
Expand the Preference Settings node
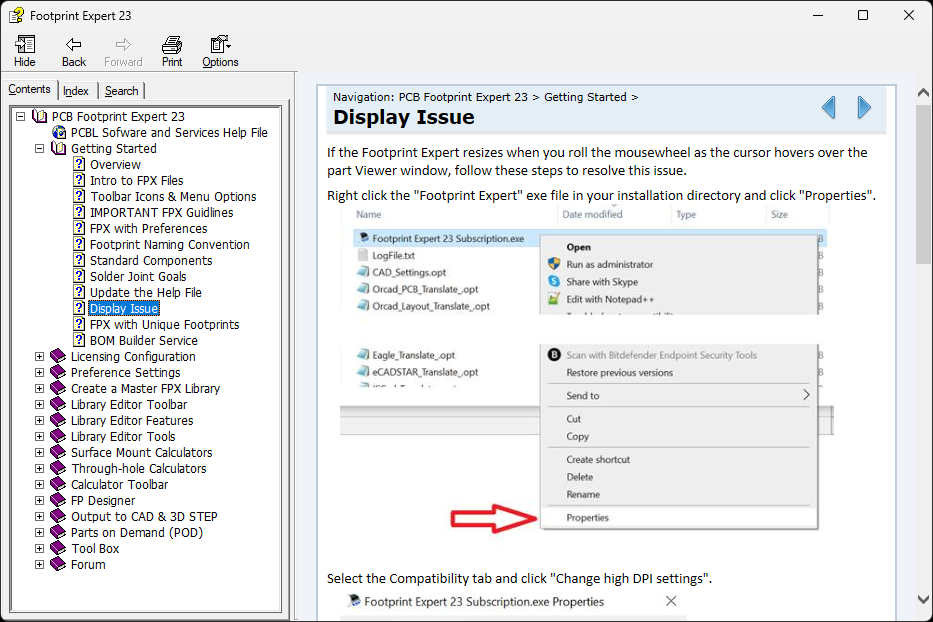coord(39,373)
